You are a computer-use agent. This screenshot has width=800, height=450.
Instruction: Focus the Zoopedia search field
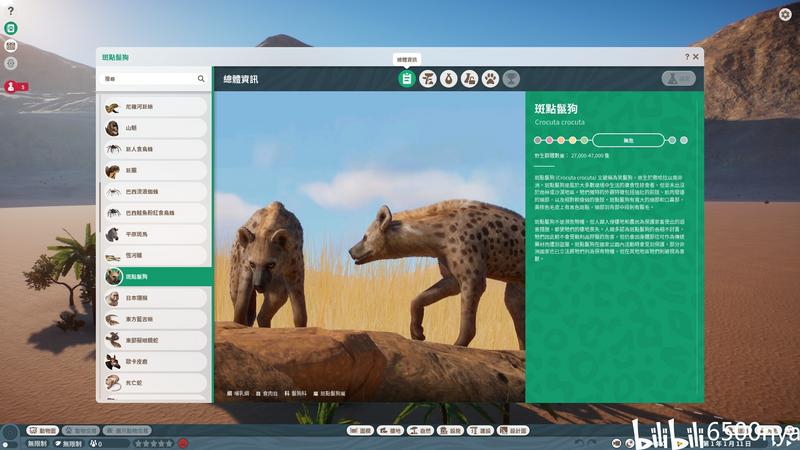coord(154,79)
